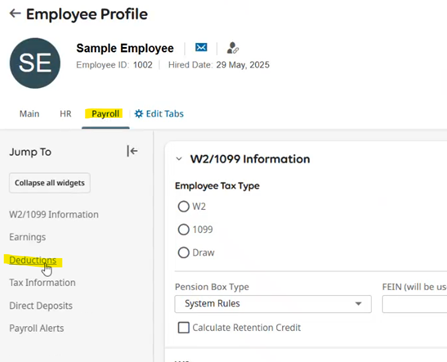This screenshot has width=447, height=362.
Task: Jump to Deductions section
Action: (33, 260)
